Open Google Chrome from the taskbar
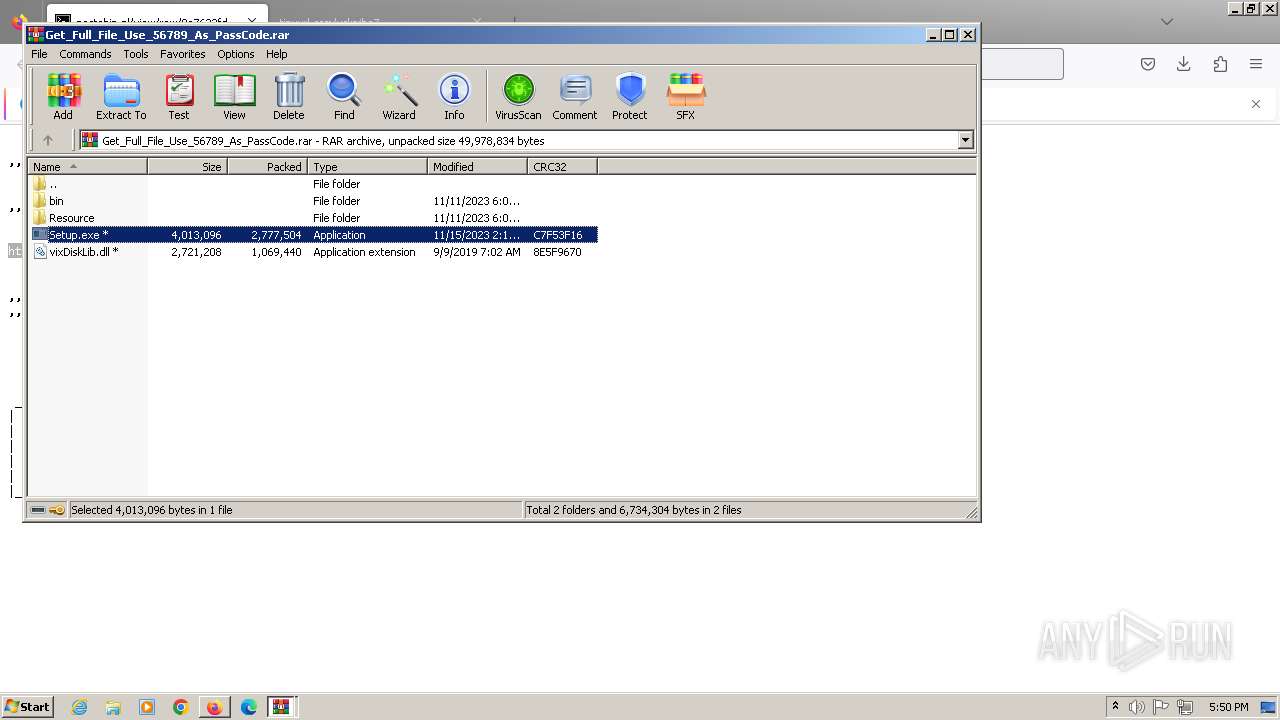1280x720 pixels. (x=181, y=707)
